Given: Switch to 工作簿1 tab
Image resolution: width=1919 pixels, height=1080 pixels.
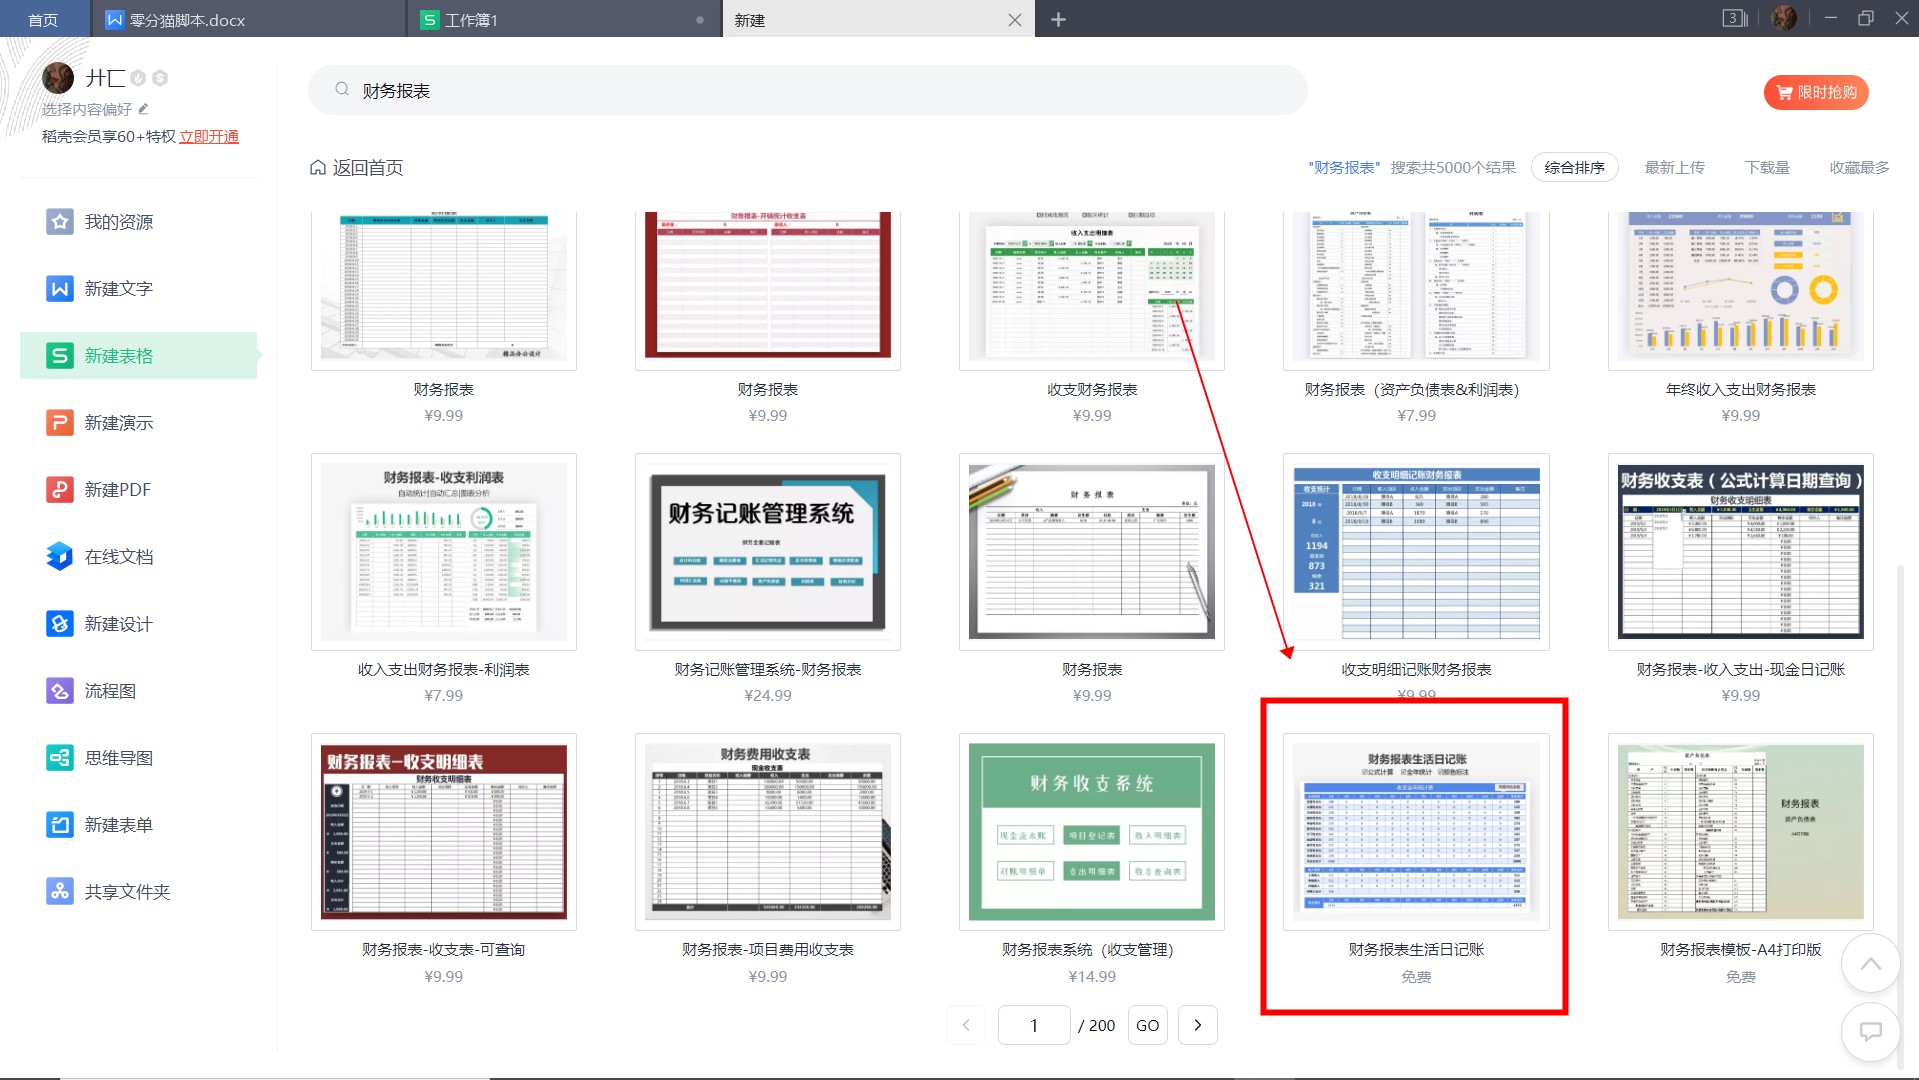Looking at the screenshot, I should [x=471, y=20].
